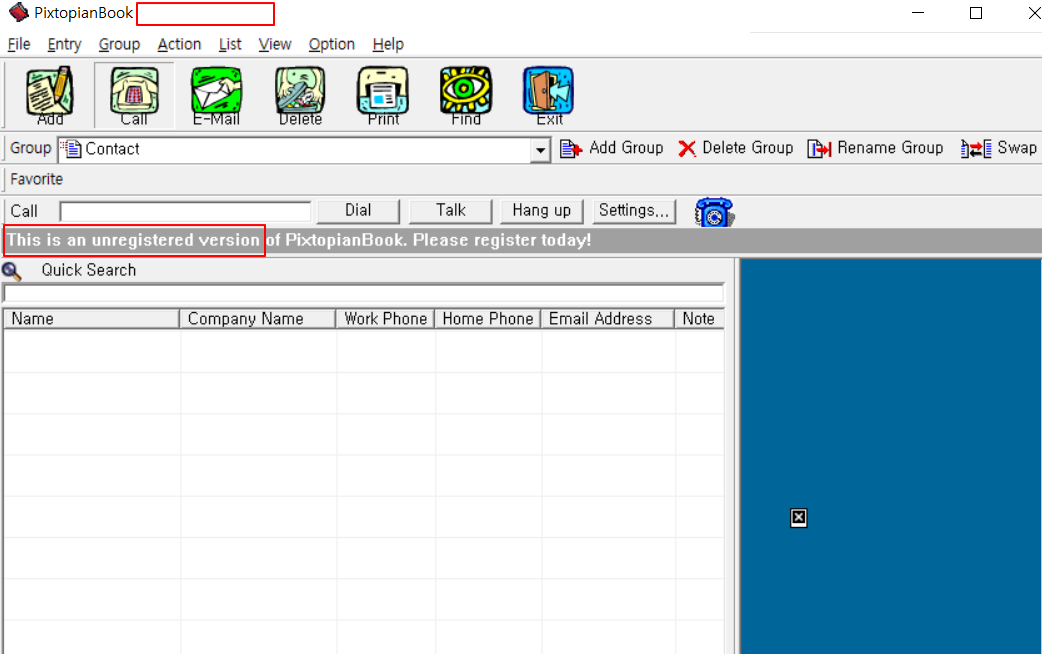Click the Swap groups button
Image resolution: width=1042 pixels, height=654 pixels.
(999, 148)
